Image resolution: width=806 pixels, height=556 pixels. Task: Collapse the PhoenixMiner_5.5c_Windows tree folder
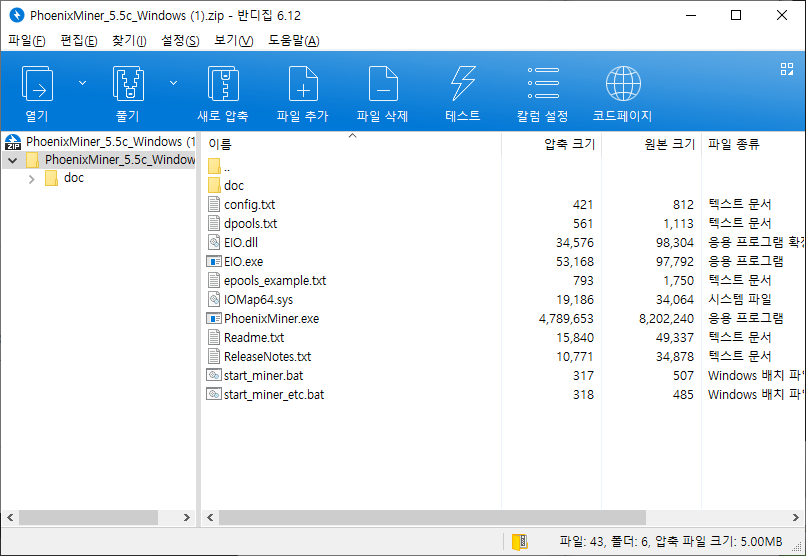pyautogui.click(x=13, y=160)
